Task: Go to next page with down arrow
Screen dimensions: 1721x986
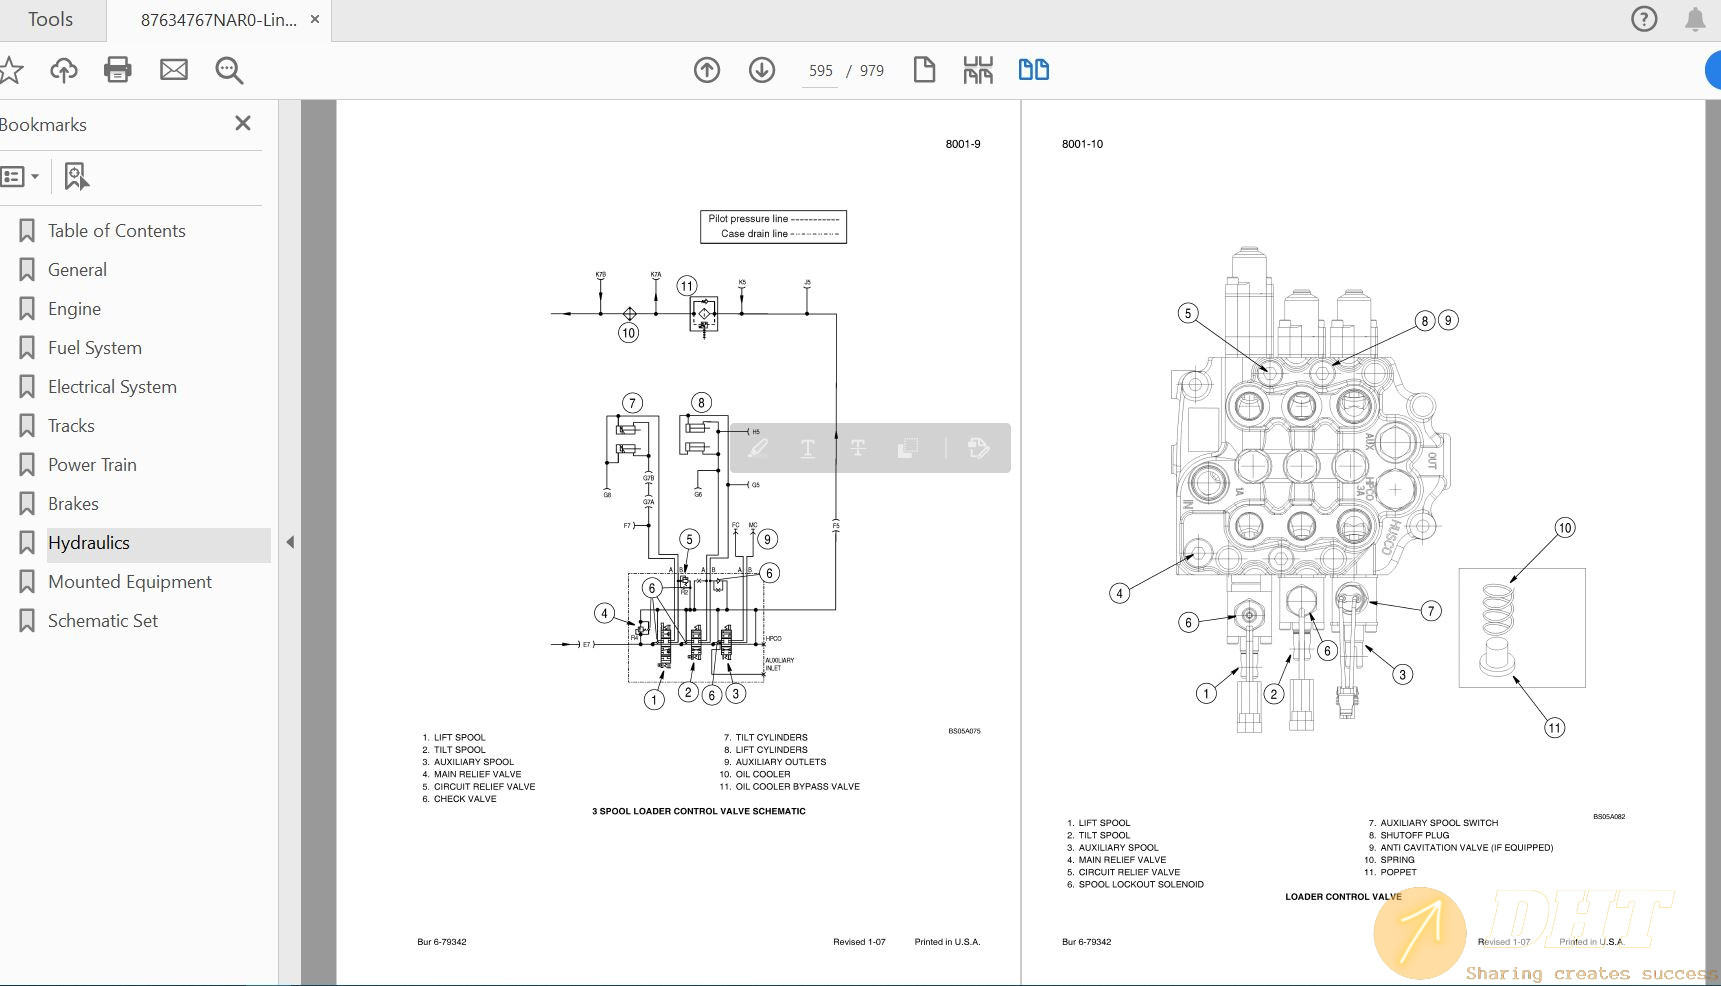Action: (762, 70)
